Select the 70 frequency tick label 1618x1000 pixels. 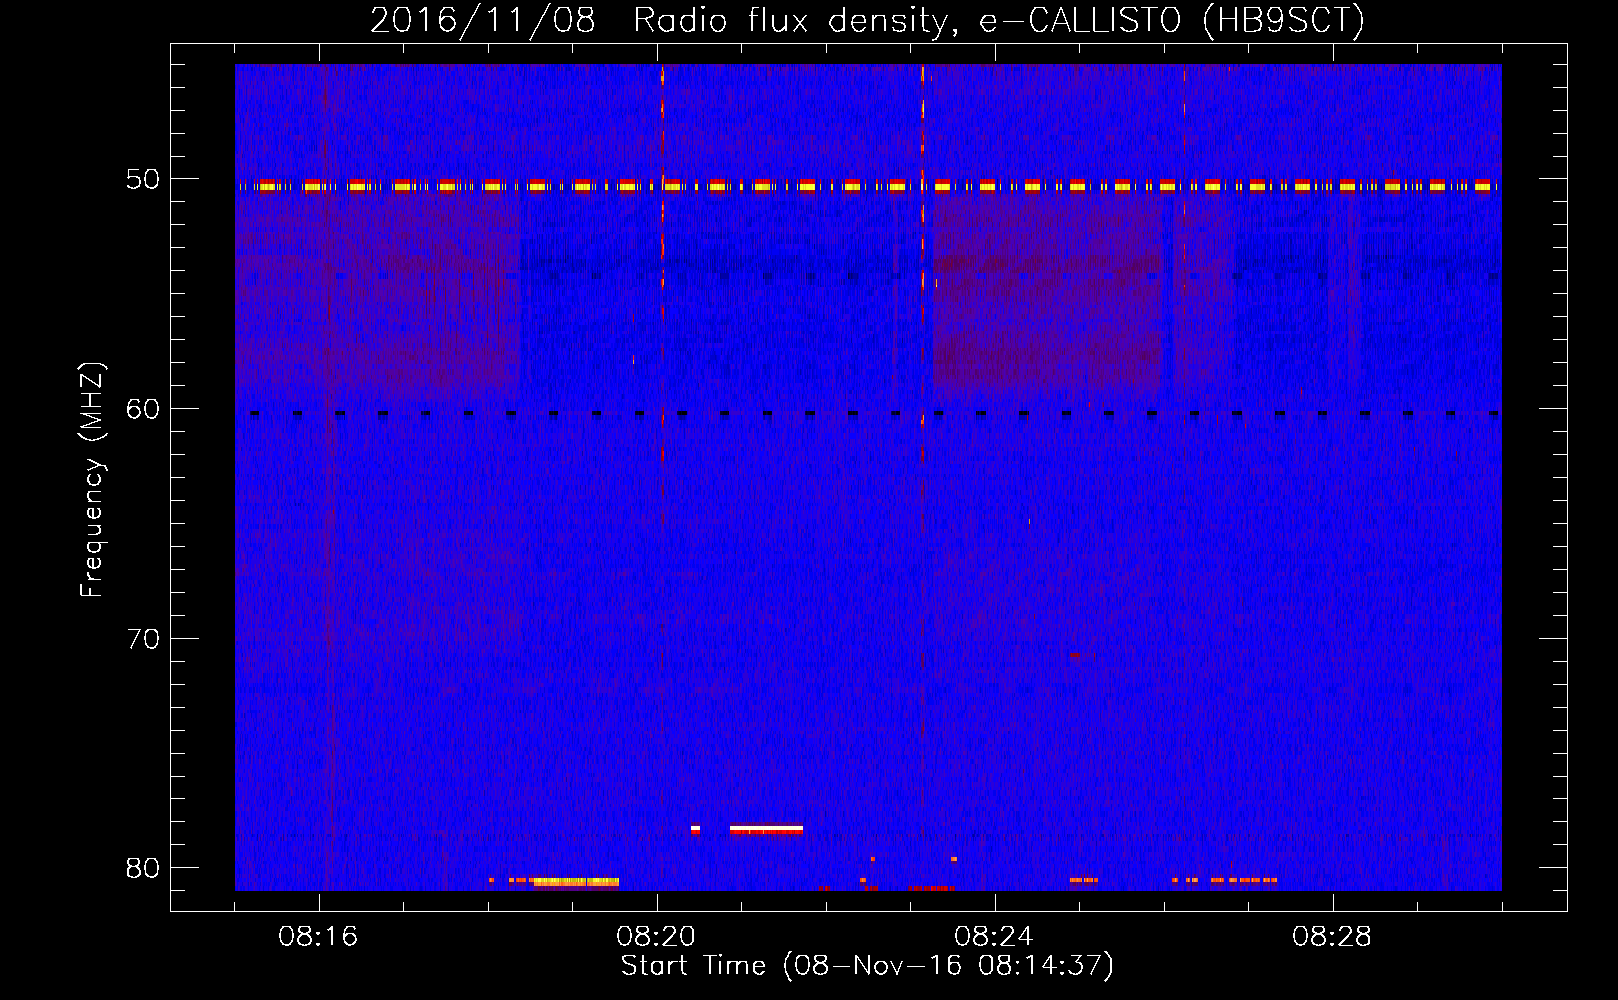tap(143, 639)
